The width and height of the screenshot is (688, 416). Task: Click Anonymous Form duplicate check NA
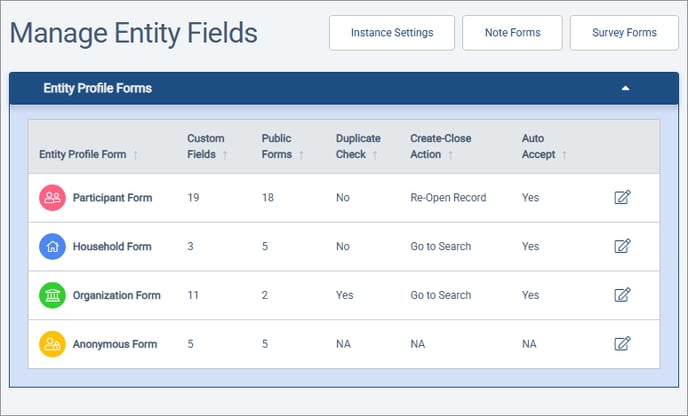(x=343, y=344)
